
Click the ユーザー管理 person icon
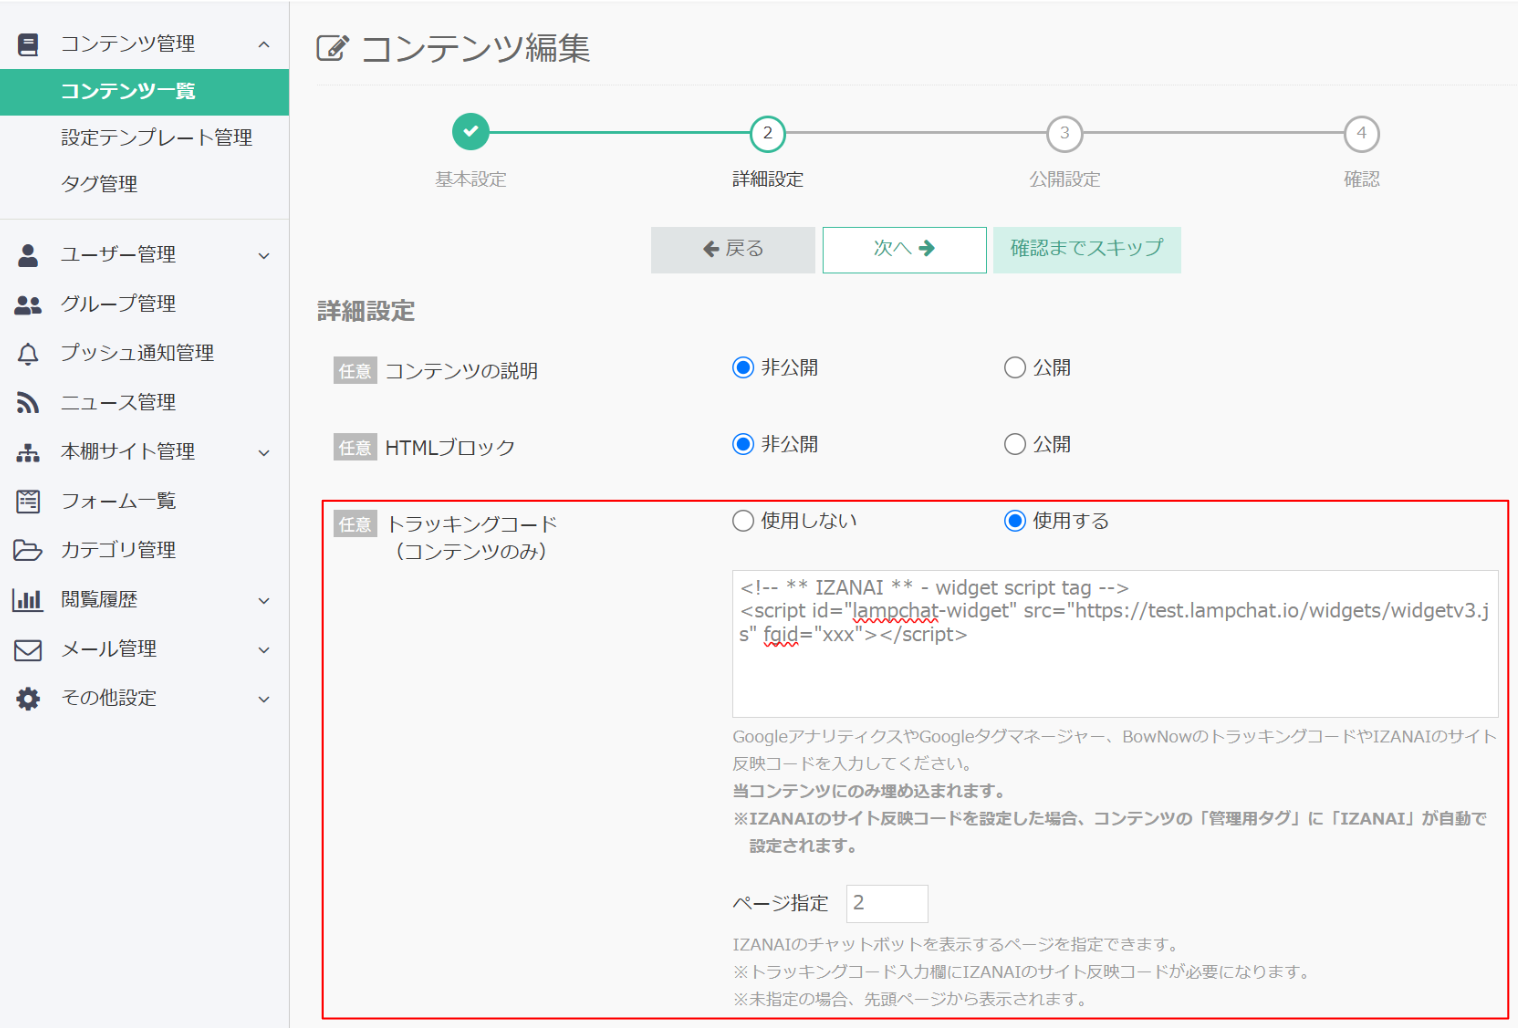pyautogui.click(x=28, y=255)
